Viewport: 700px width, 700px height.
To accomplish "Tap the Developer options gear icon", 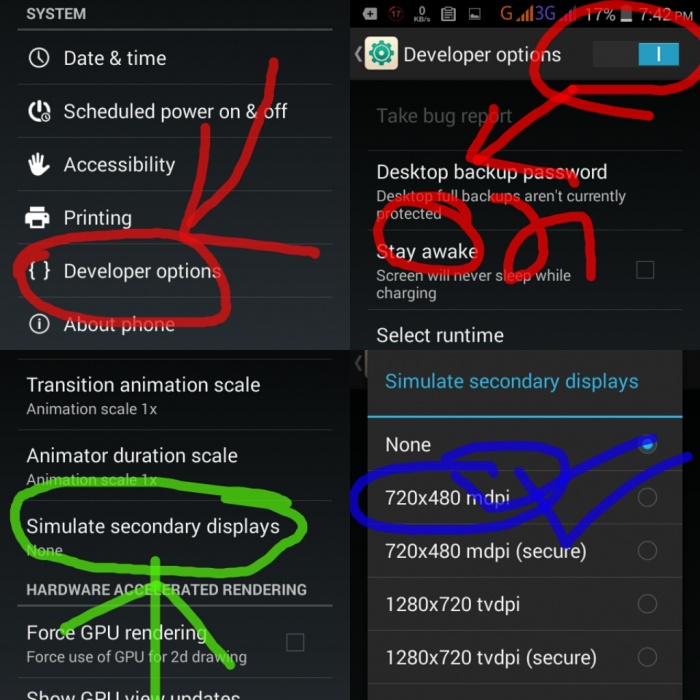I will (381, 54).
